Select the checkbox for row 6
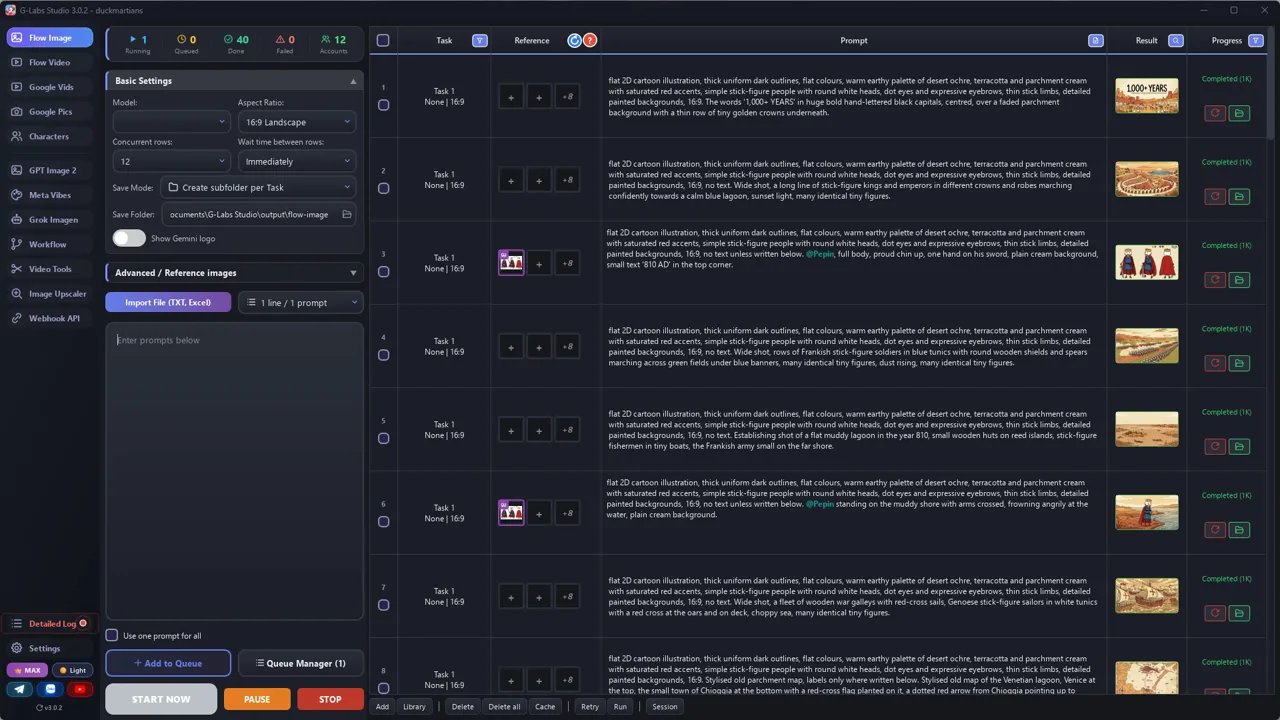The width and height of the screenshot is (1280, 720). click(383, 521)
